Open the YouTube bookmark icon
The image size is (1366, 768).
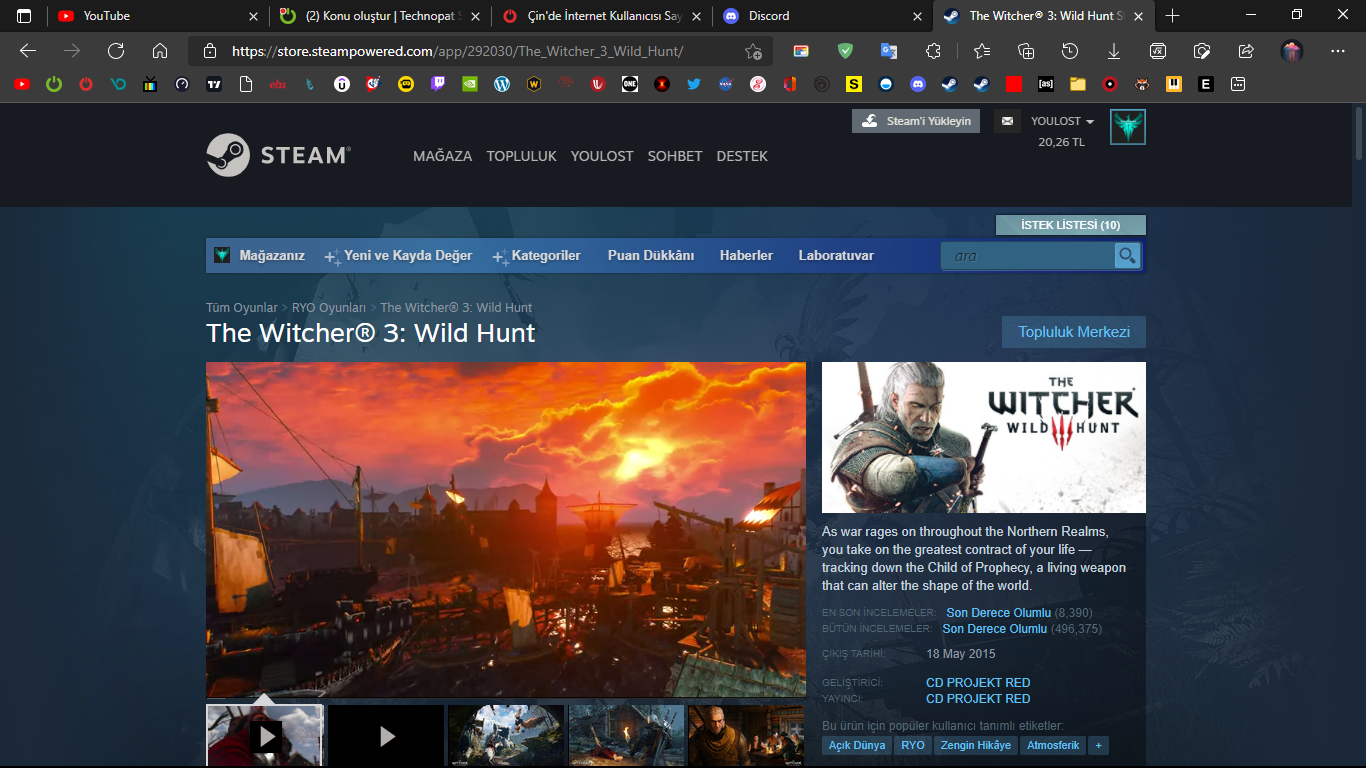click(x=22, y=85)
